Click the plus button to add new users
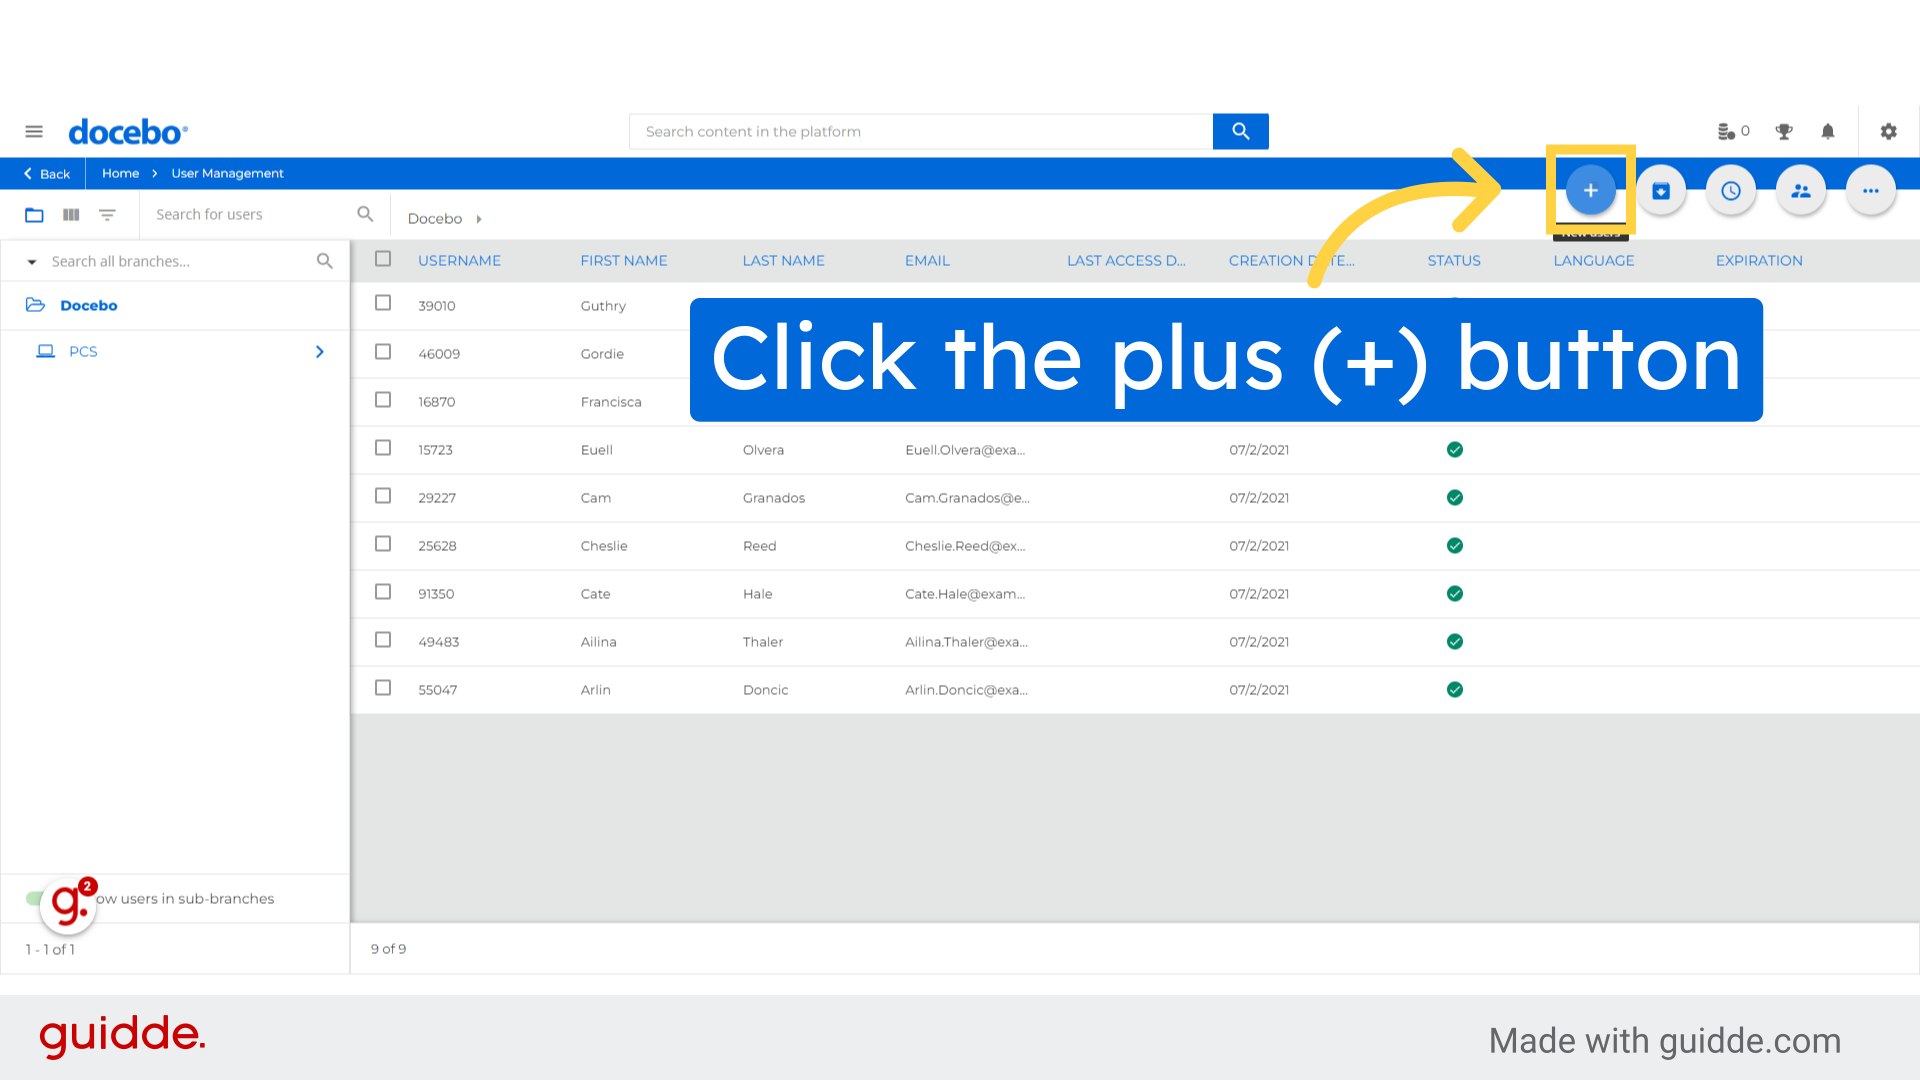 click(x=1590, y=190)
